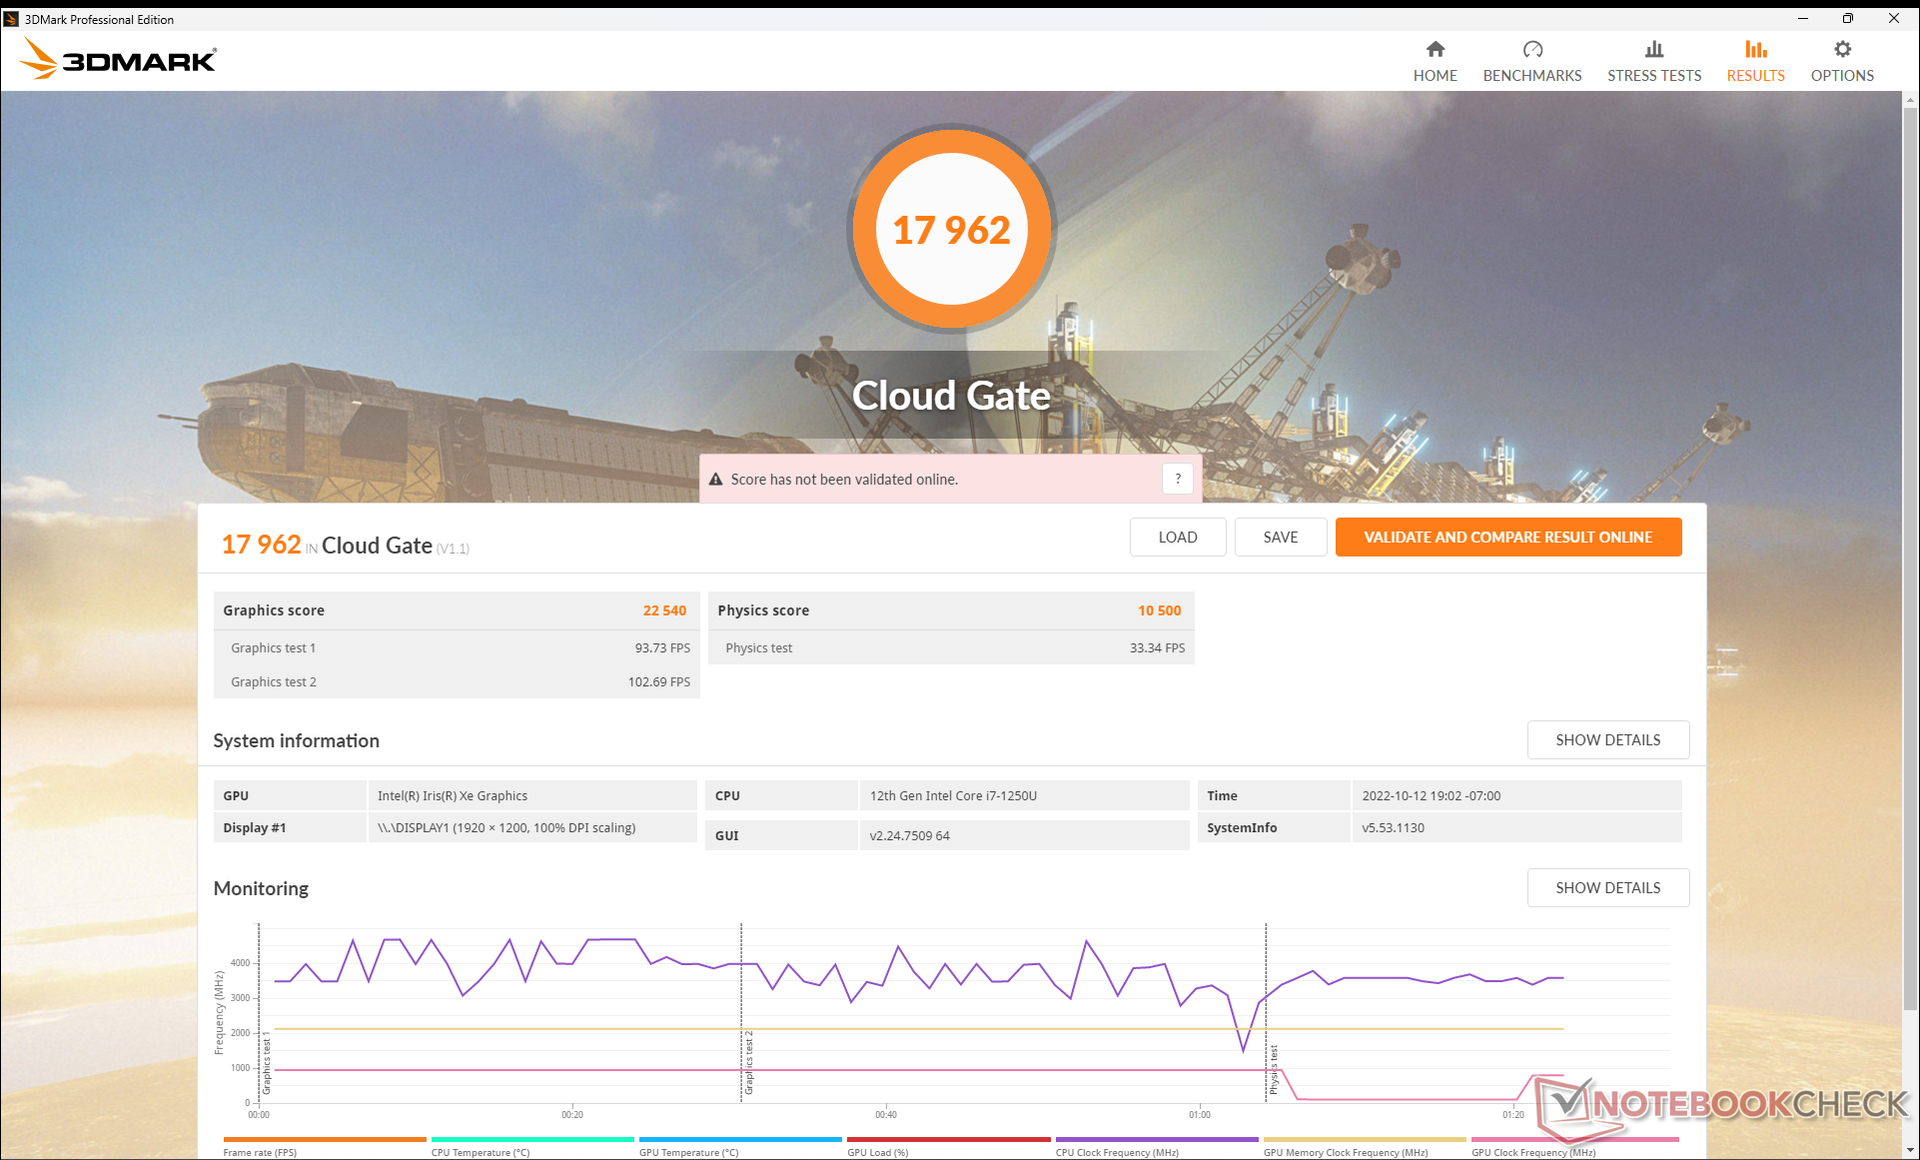The image size is (1920, 1160).
Task: Open the Results bars icon
Action: pyautogui.click(x=1755, y=49)
